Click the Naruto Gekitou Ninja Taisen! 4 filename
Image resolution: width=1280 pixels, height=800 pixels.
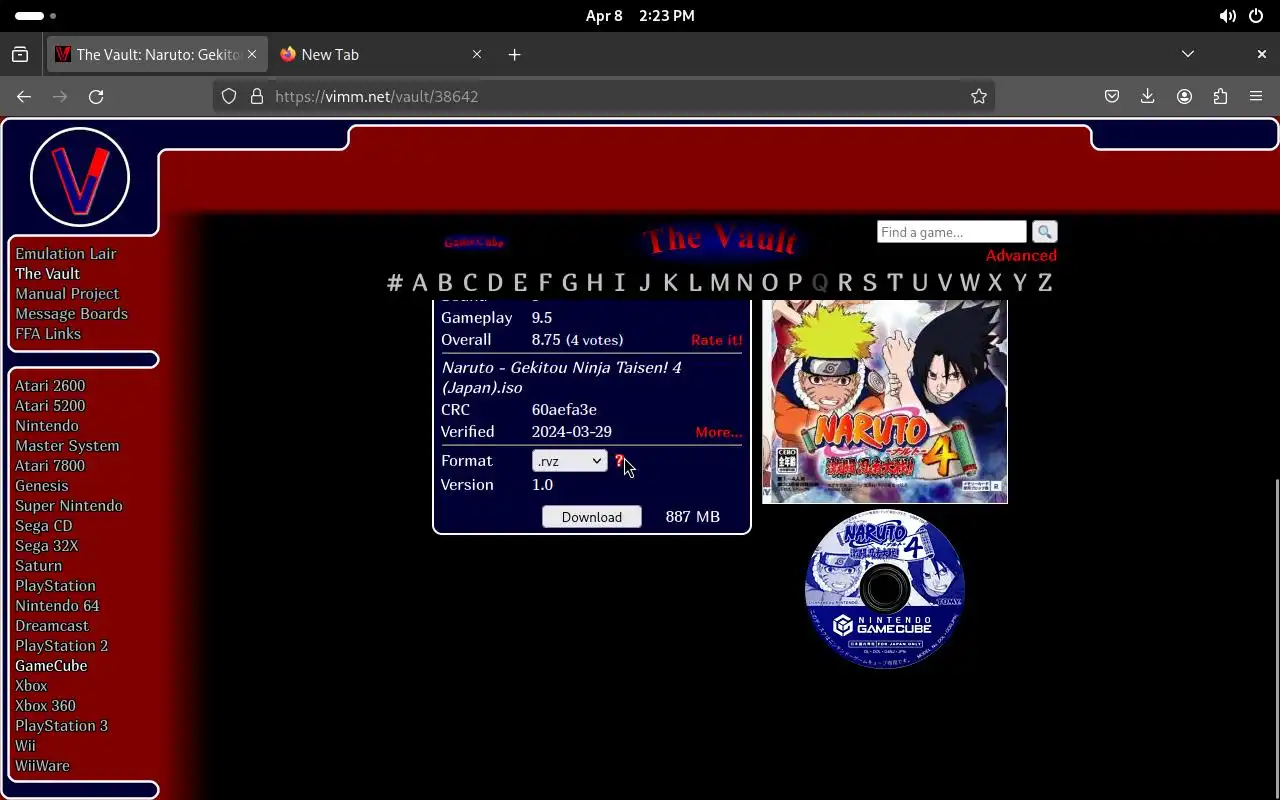pos(561,378)
